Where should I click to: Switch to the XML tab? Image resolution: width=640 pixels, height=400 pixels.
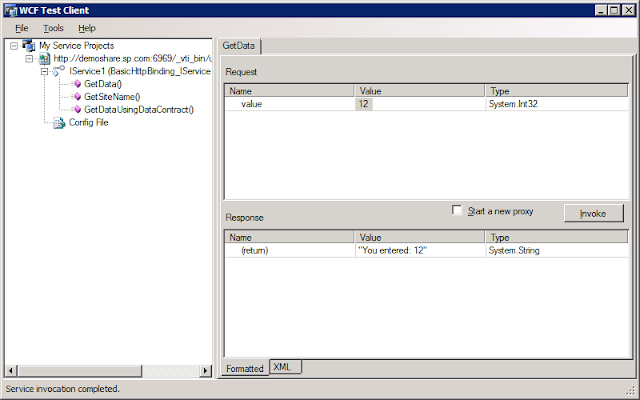pyautogui.click(x=283, y=367)
